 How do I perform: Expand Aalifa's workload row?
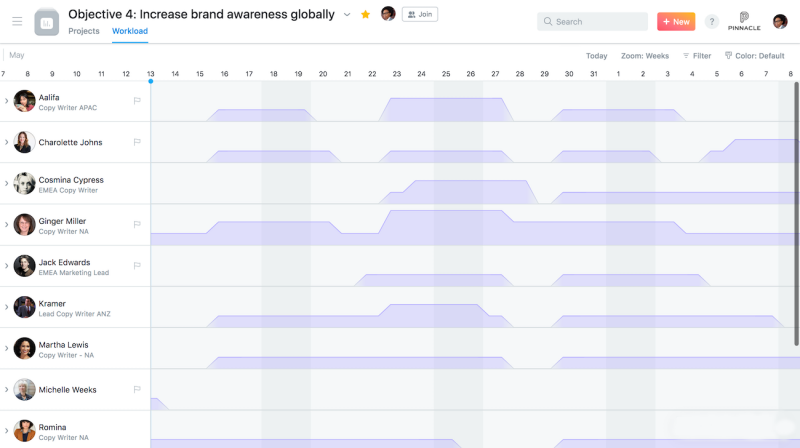click(x=6, y=101)
